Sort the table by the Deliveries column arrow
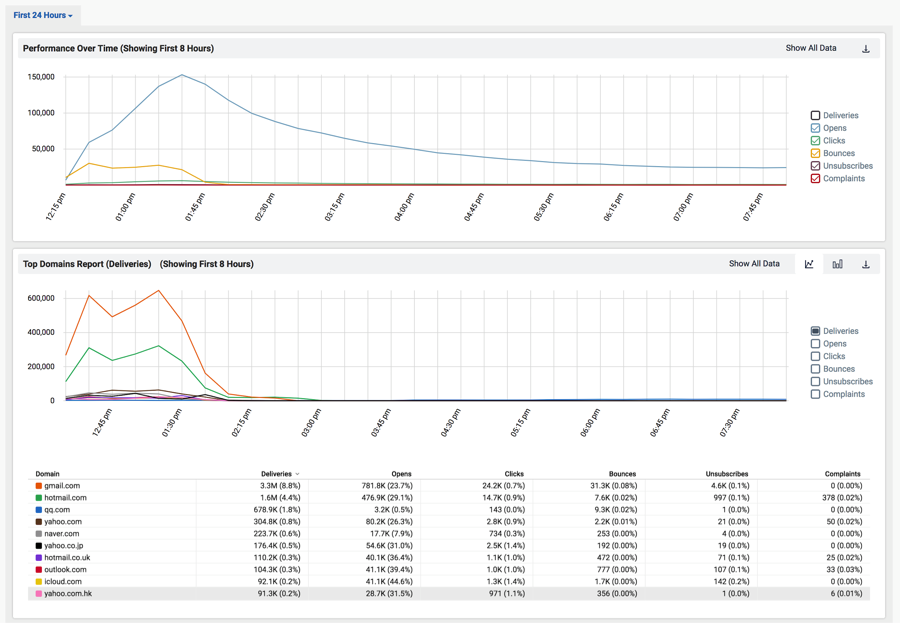 [x=297, y=474]
